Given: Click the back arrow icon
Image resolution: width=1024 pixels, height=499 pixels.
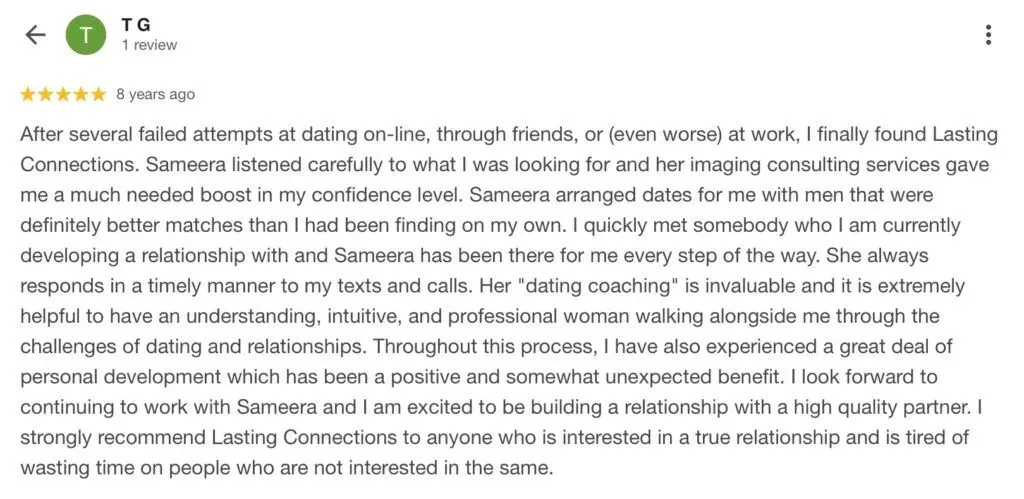Looking at the screenshot, I should (x=35, y=35).
